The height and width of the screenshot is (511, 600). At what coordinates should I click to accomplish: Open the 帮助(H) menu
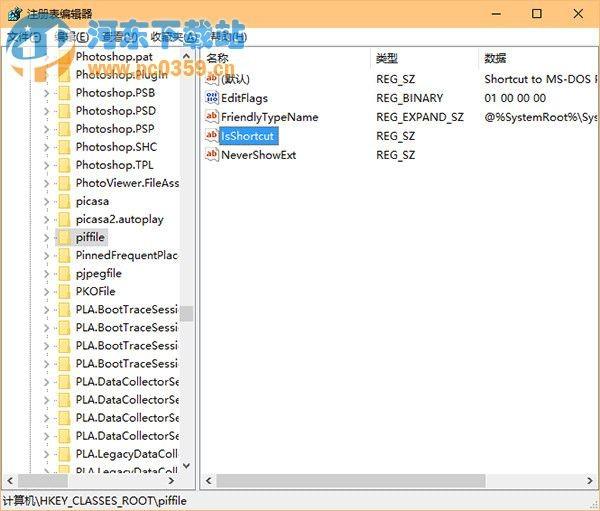pyautogui.click(x=229, y=37)
